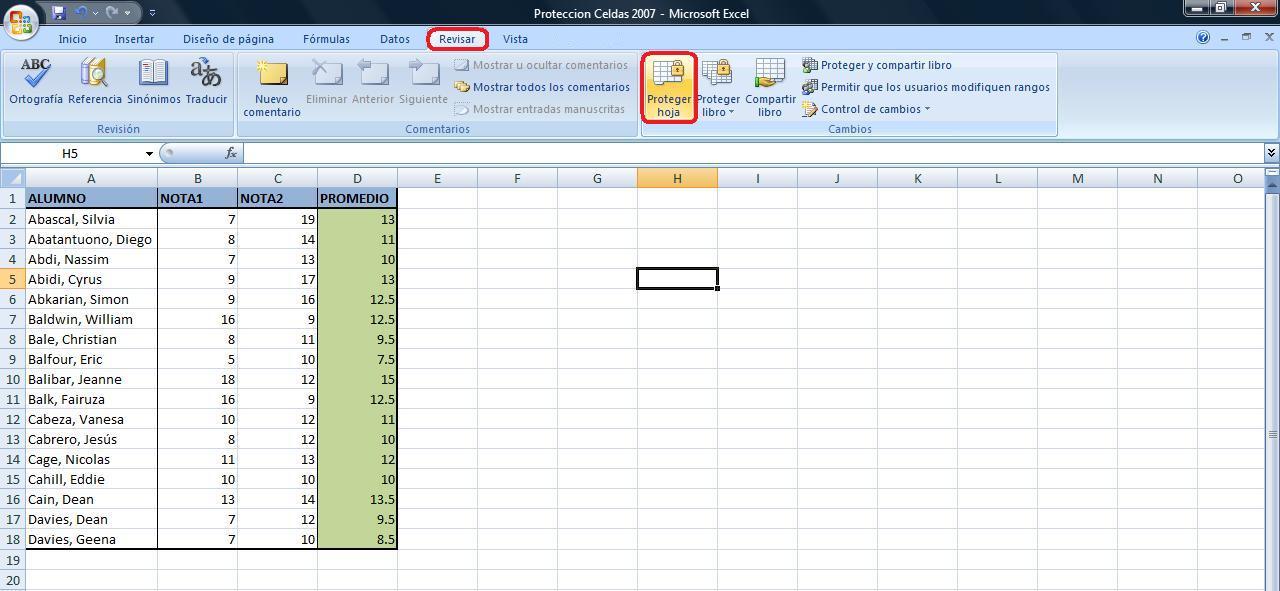The width and height of the screenshot is (1280, 591).
Task: Click Mostrar entradas manuscritas
Action: tap(540, 109)
